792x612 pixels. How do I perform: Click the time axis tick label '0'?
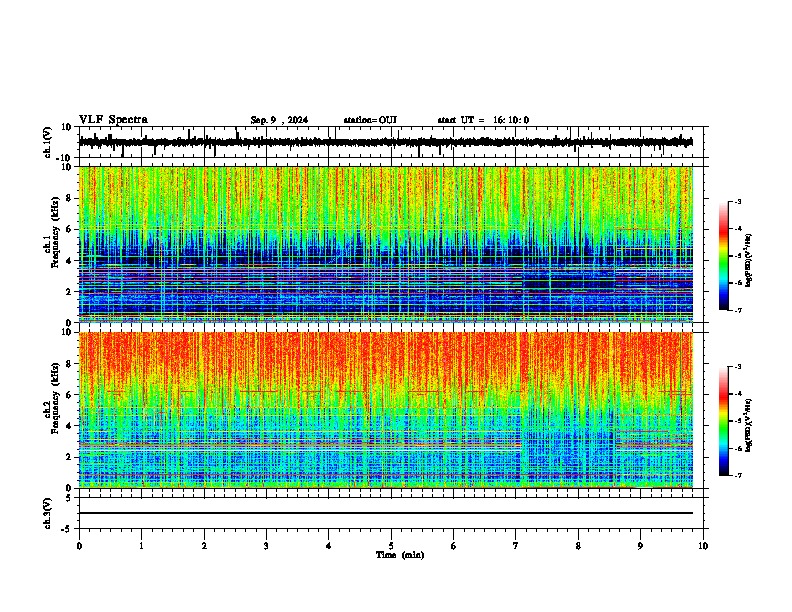79,546
